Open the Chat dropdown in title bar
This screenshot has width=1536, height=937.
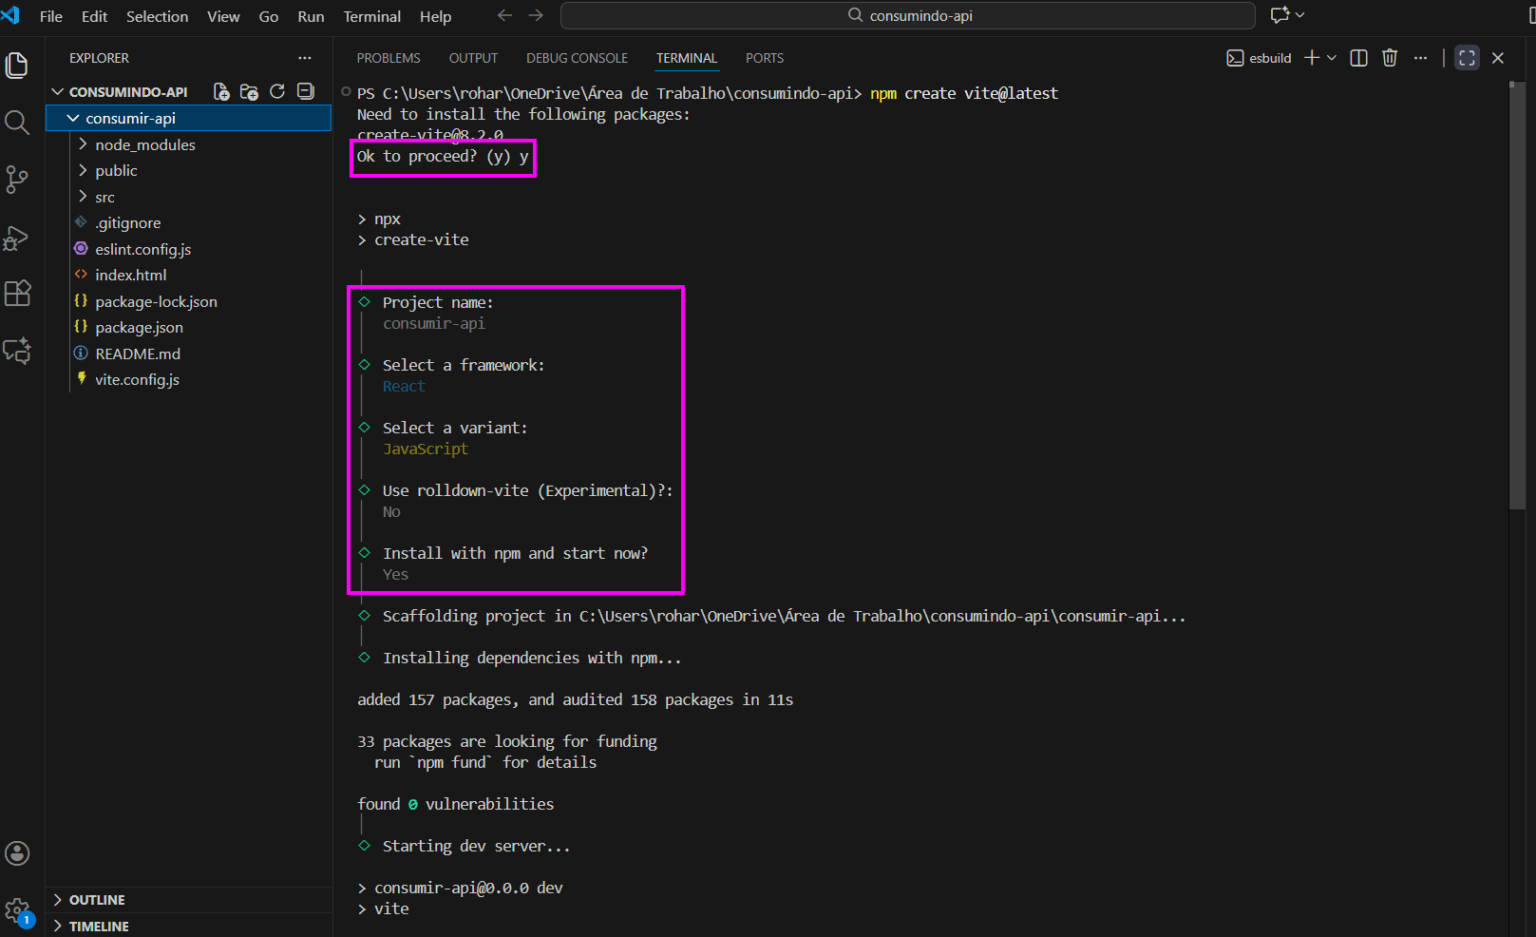coord(1300,16)
